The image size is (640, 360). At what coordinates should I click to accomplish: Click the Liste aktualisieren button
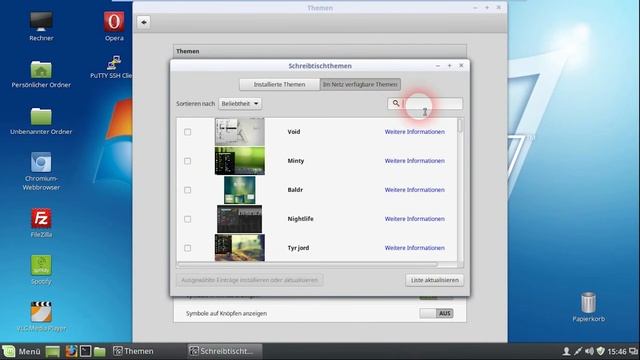pos(434,280)
